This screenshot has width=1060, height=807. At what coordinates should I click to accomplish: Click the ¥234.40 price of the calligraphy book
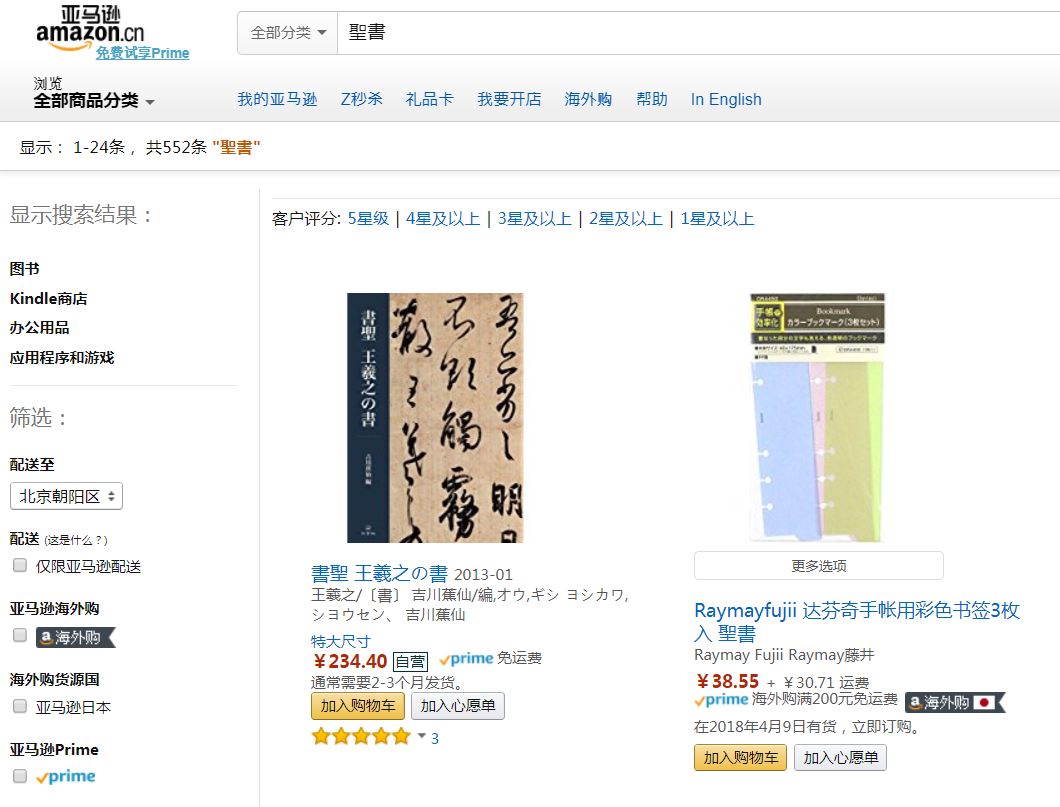(x=350, y=661)
